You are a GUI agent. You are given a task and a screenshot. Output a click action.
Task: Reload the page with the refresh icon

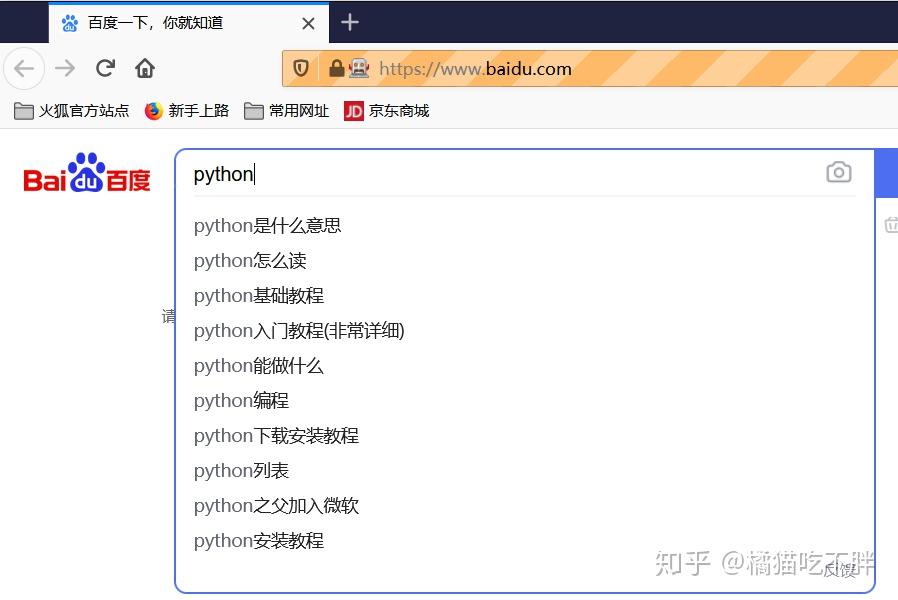tap(104, 68)
